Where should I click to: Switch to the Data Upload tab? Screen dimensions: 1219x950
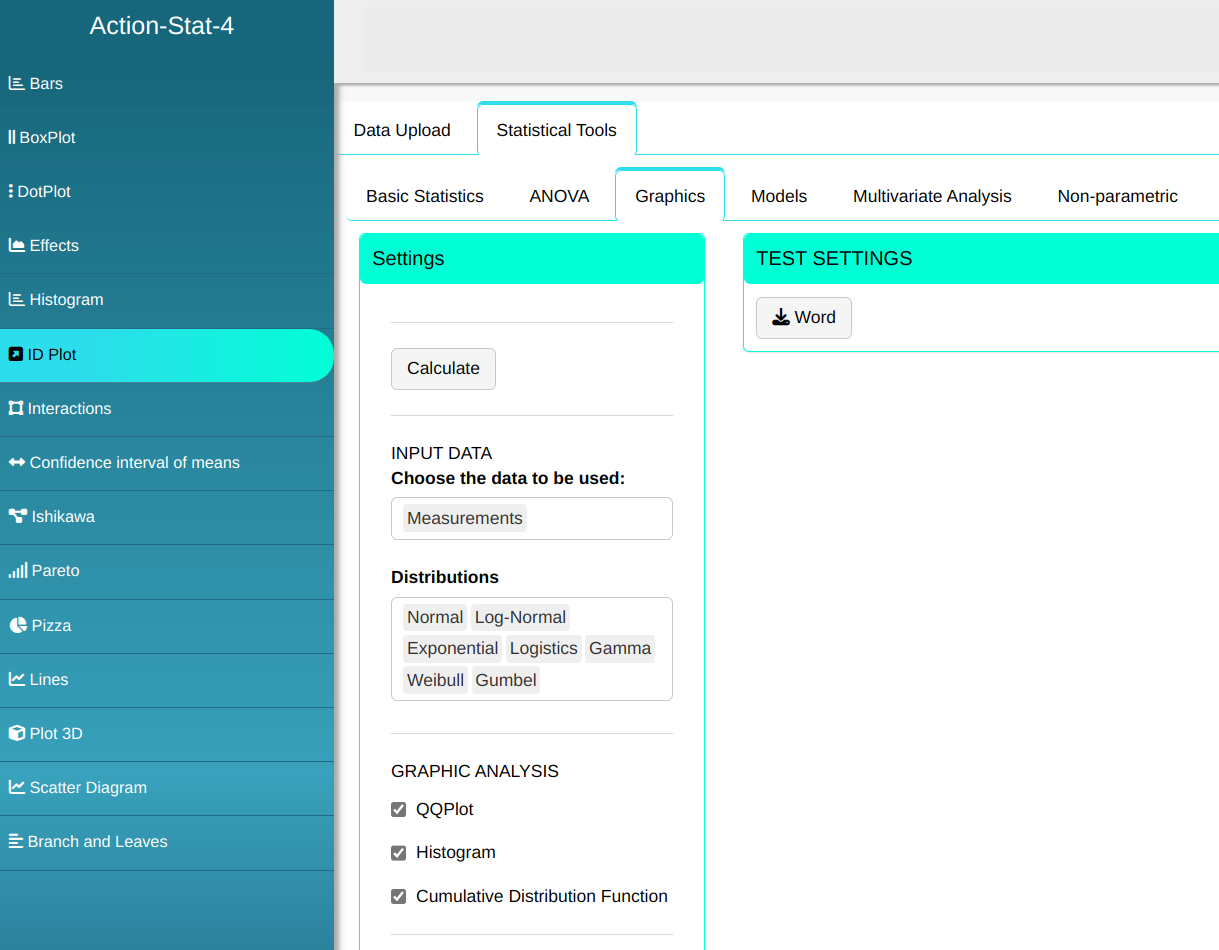point(402,131)
